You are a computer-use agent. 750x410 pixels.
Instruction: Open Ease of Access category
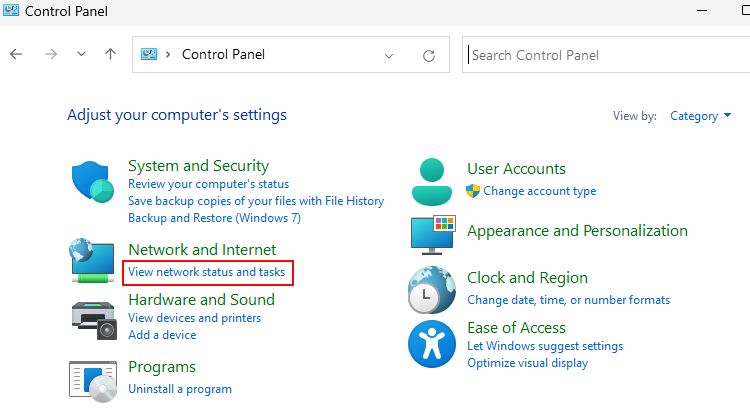click(517, 328)
